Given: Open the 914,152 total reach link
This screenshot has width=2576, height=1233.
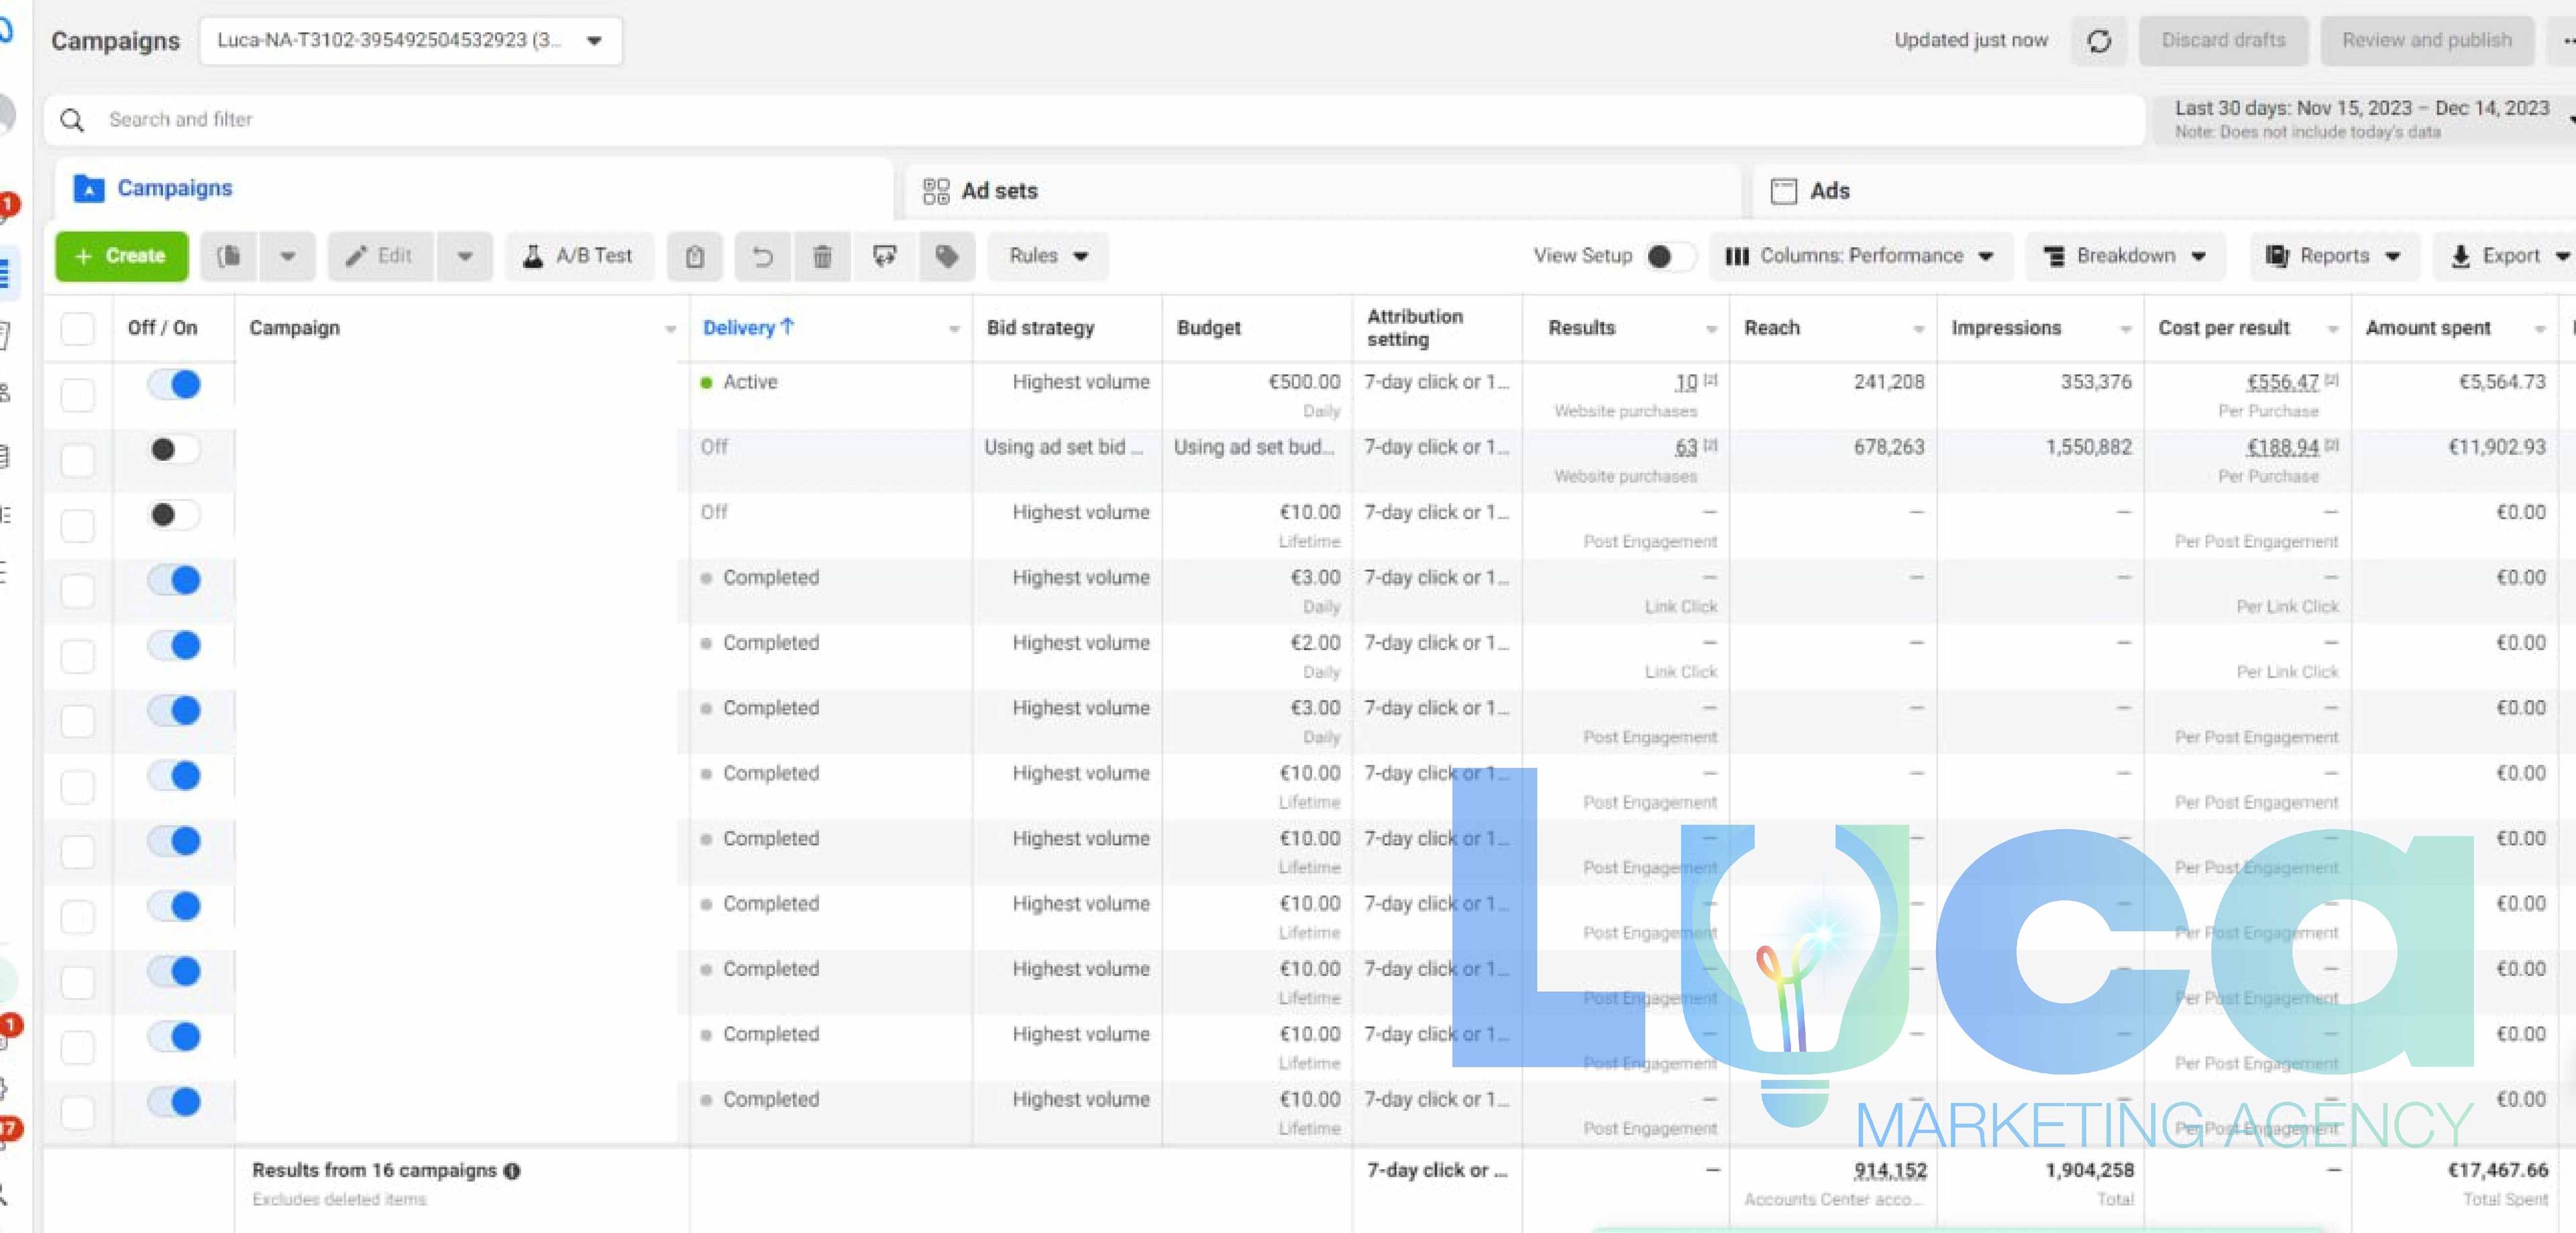Looking at the screenshot, I should pos(1890,1170).
